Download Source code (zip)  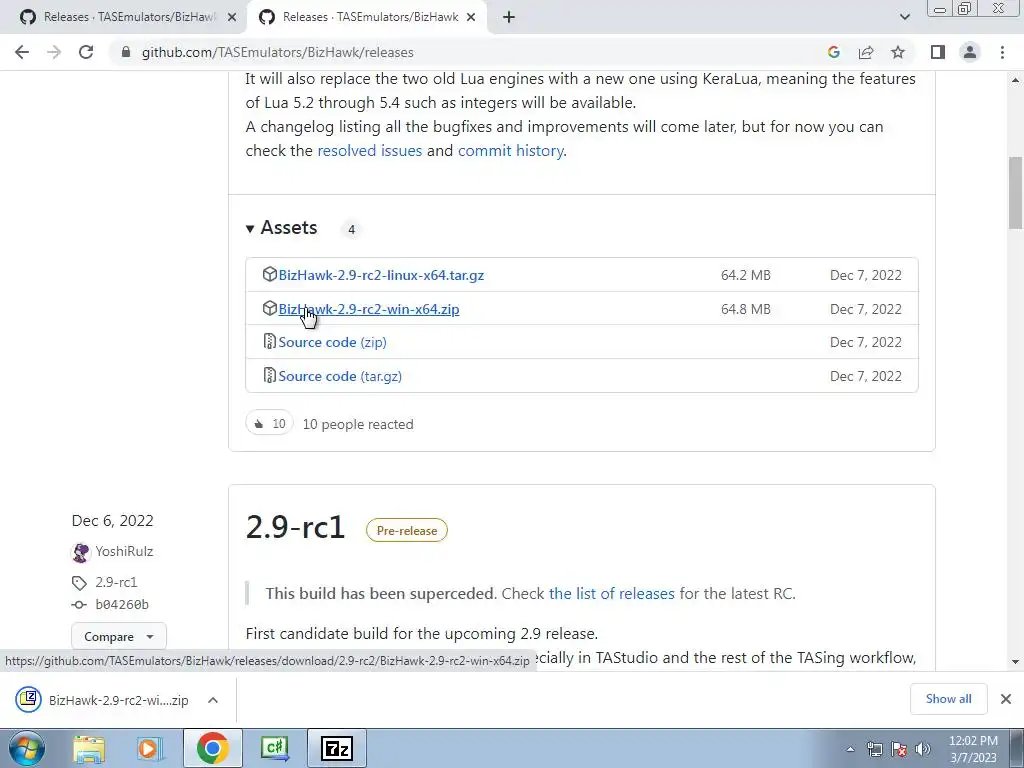click(332, 342)
